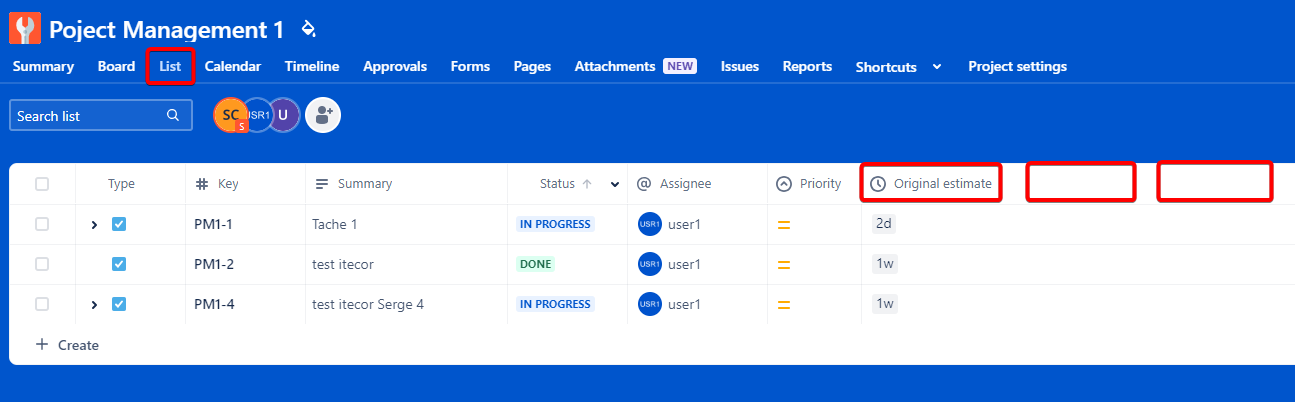Open issue key PM1-1
This screenshot has width=1295, height=402.
point(213,224)
